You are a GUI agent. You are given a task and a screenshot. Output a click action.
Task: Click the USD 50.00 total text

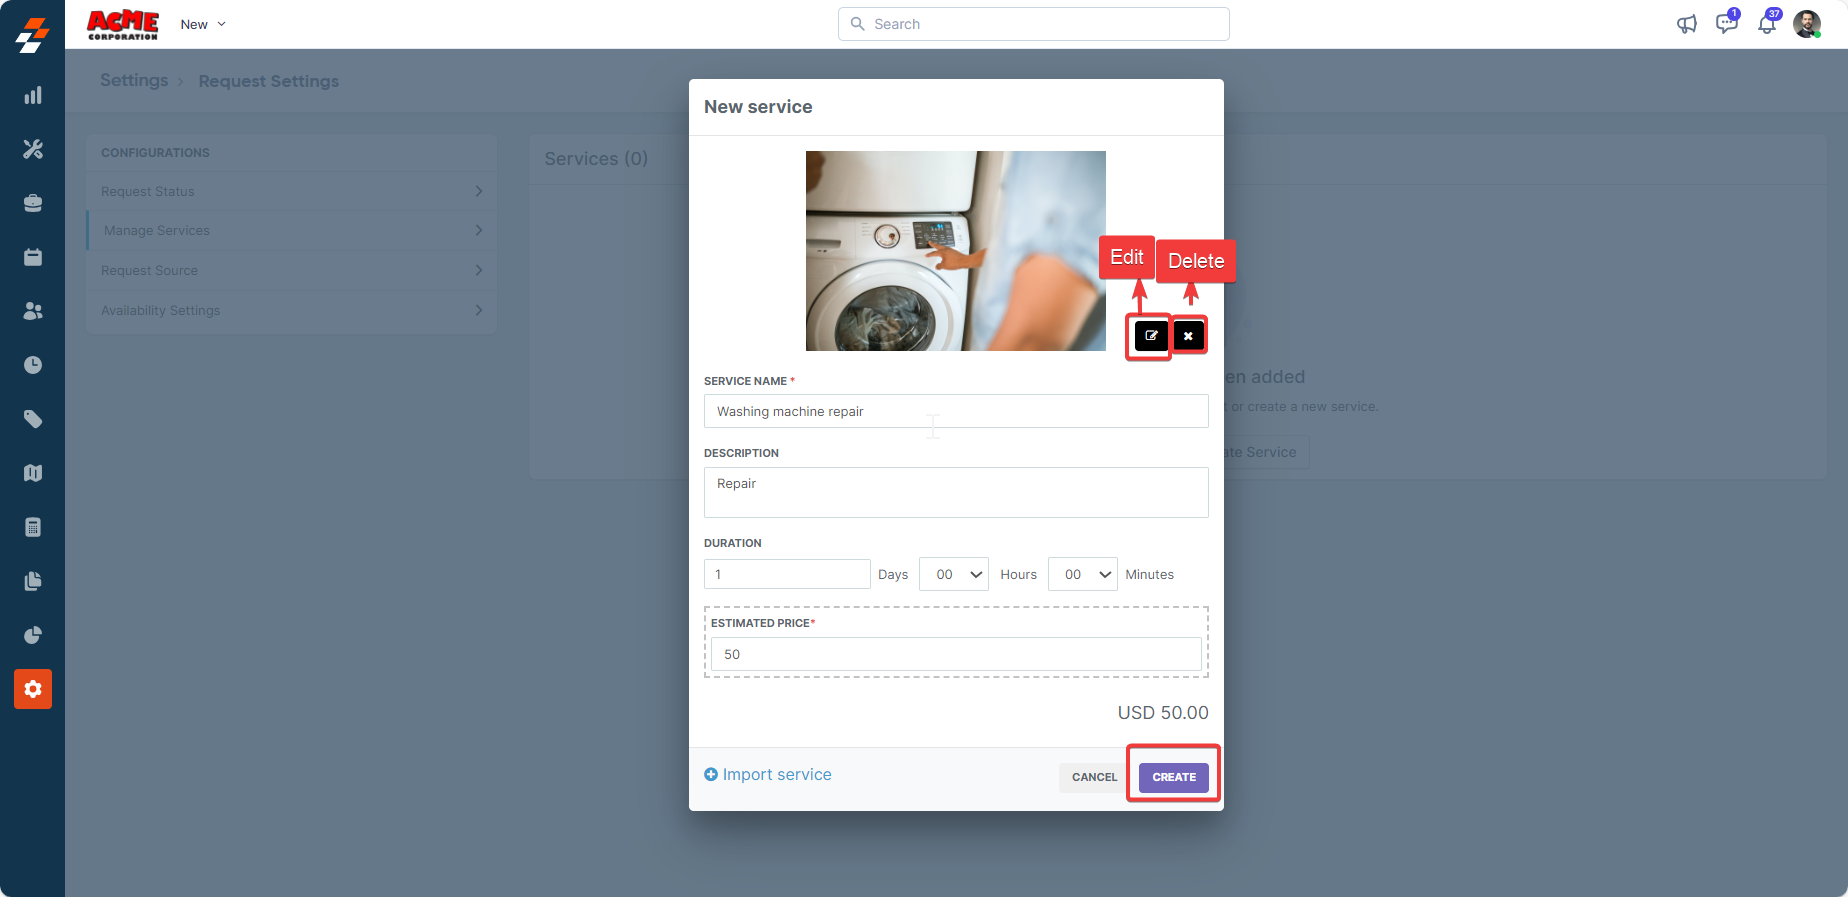point(1163,713)
